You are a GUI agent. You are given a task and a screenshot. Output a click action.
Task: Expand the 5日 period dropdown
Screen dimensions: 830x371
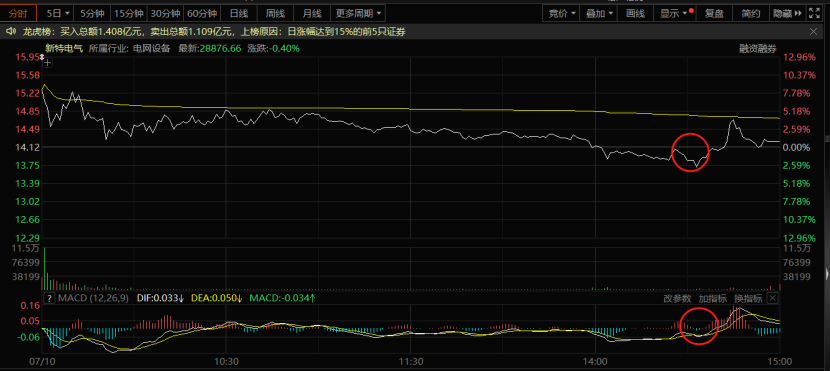click(x=58, y=13)
